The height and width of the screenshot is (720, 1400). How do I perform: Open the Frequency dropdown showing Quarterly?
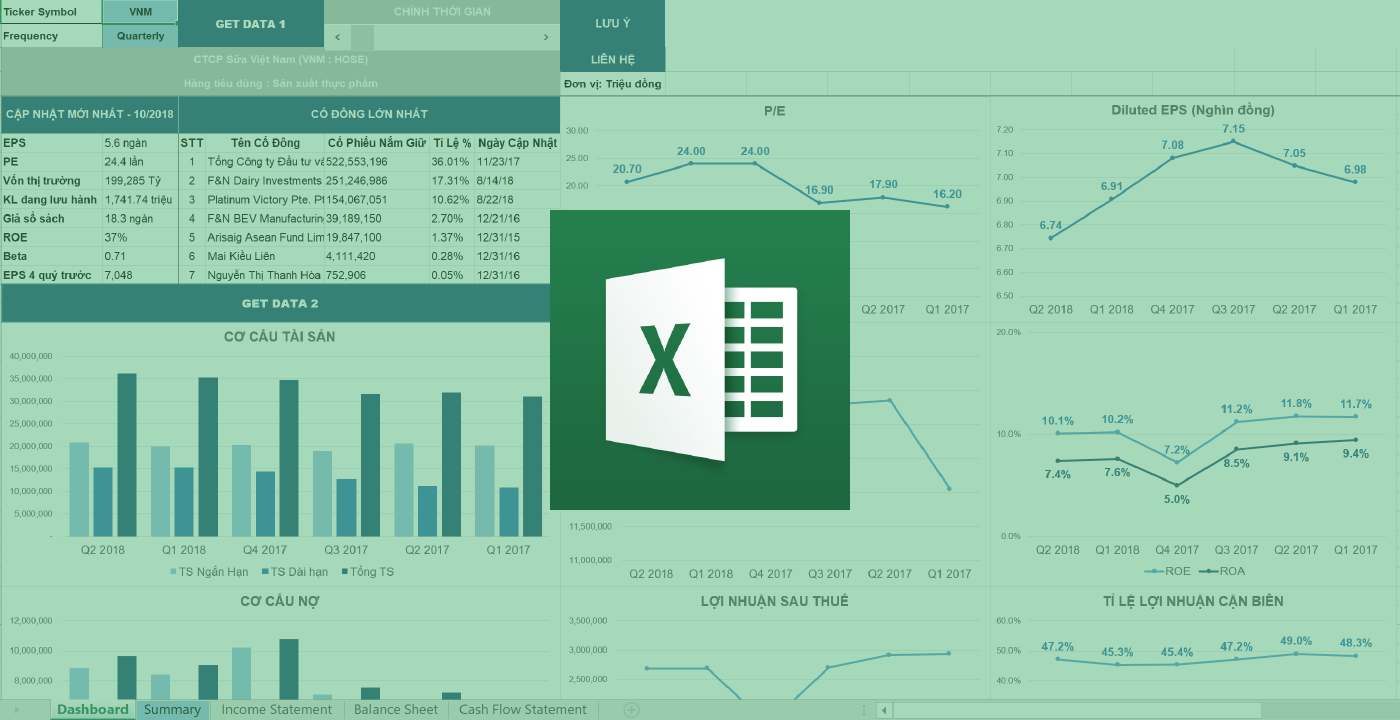[140, 35]
